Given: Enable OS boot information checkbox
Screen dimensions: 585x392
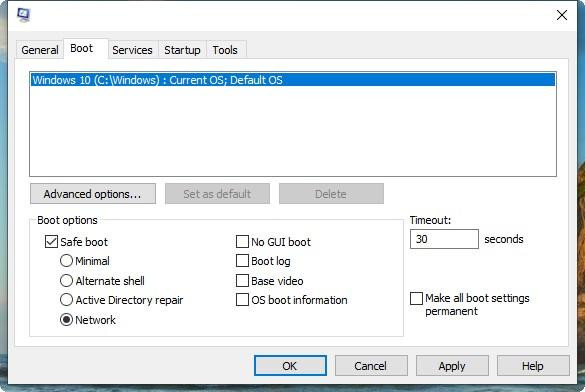Looking at the screenshot, I should pos(242,300).
